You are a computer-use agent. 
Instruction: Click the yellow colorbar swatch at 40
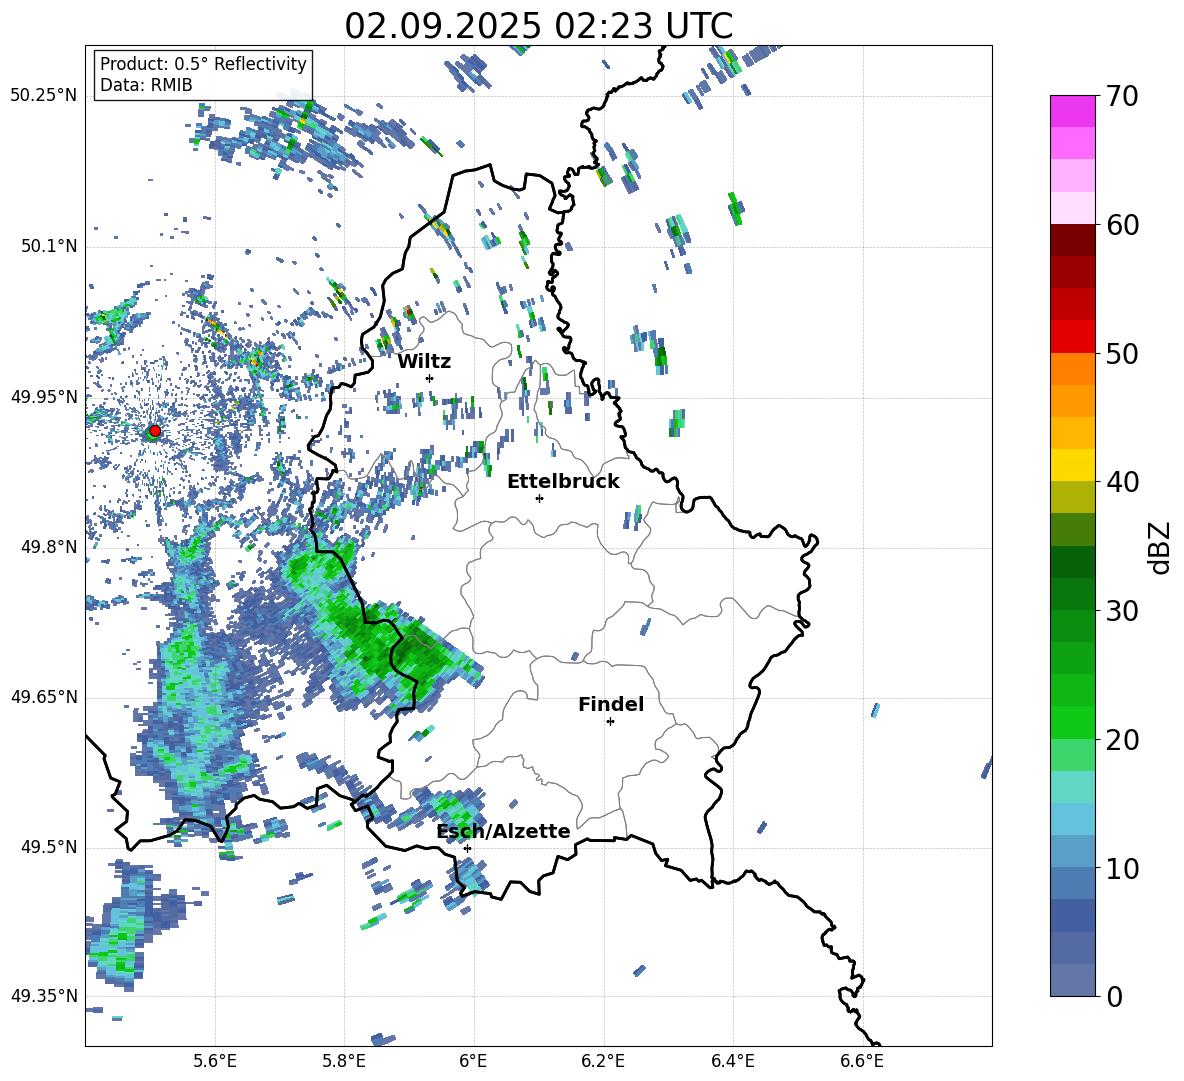click(x=1072, y=465)
